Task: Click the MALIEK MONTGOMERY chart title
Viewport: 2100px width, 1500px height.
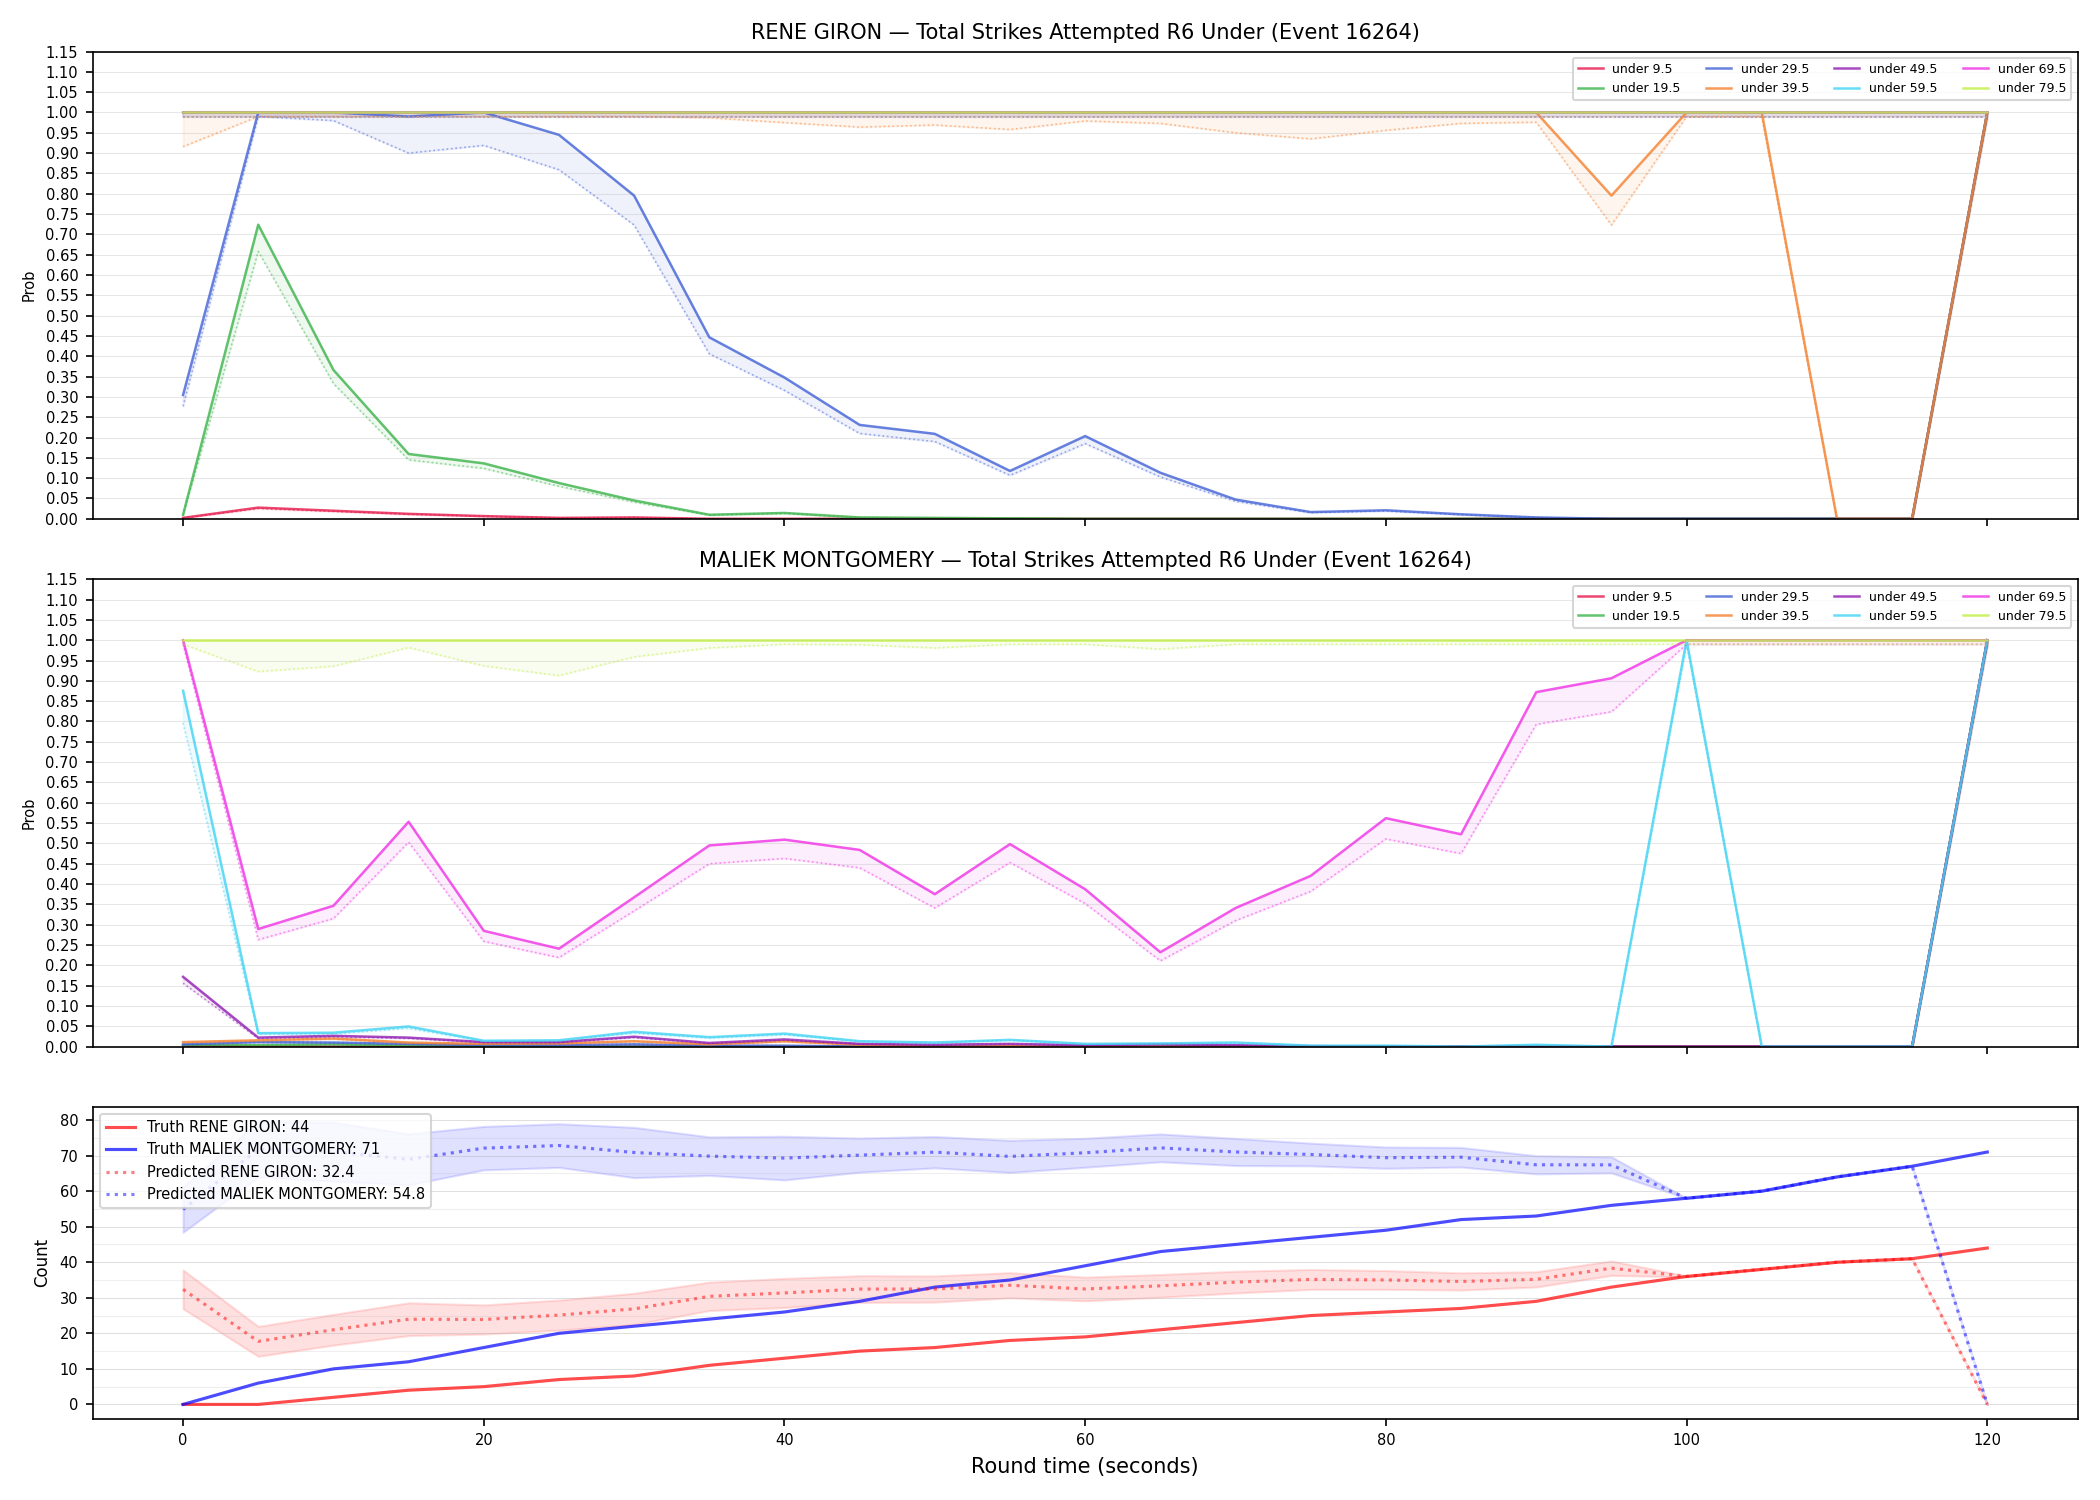Action: tap(1085, 560)
